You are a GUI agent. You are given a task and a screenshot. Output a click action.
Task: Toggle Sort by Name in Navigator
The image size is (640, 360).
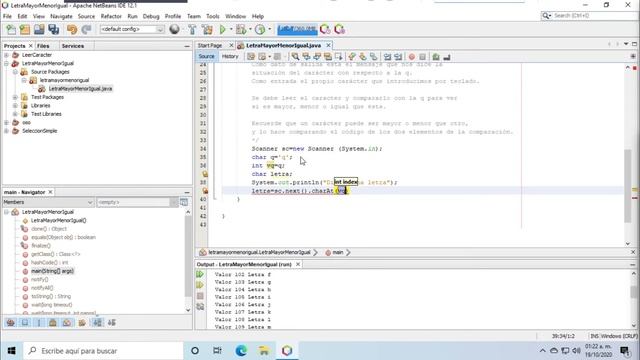(x=97, y=322)
